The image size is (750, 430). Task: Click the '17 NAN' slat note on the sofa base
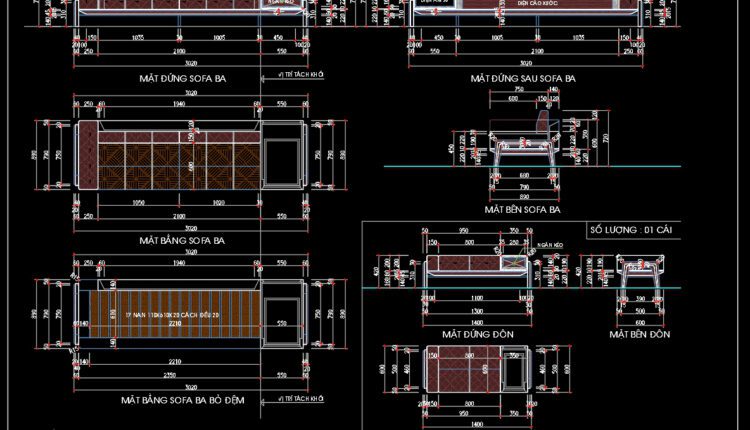click(x=172, y=315)
